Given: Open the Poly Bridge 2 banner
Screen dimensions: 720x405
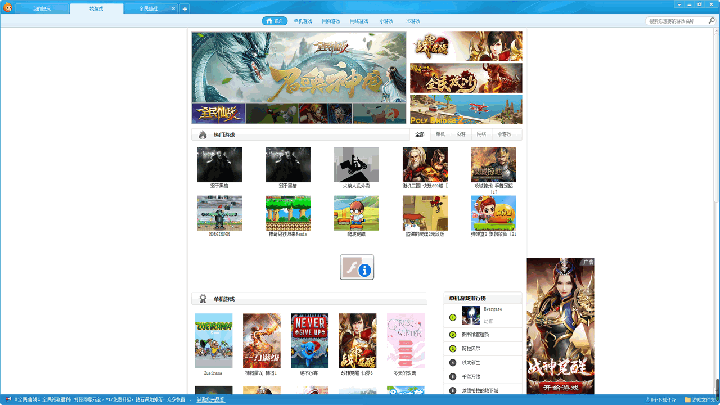Looking at the screenshot, I should pos(466,110).
